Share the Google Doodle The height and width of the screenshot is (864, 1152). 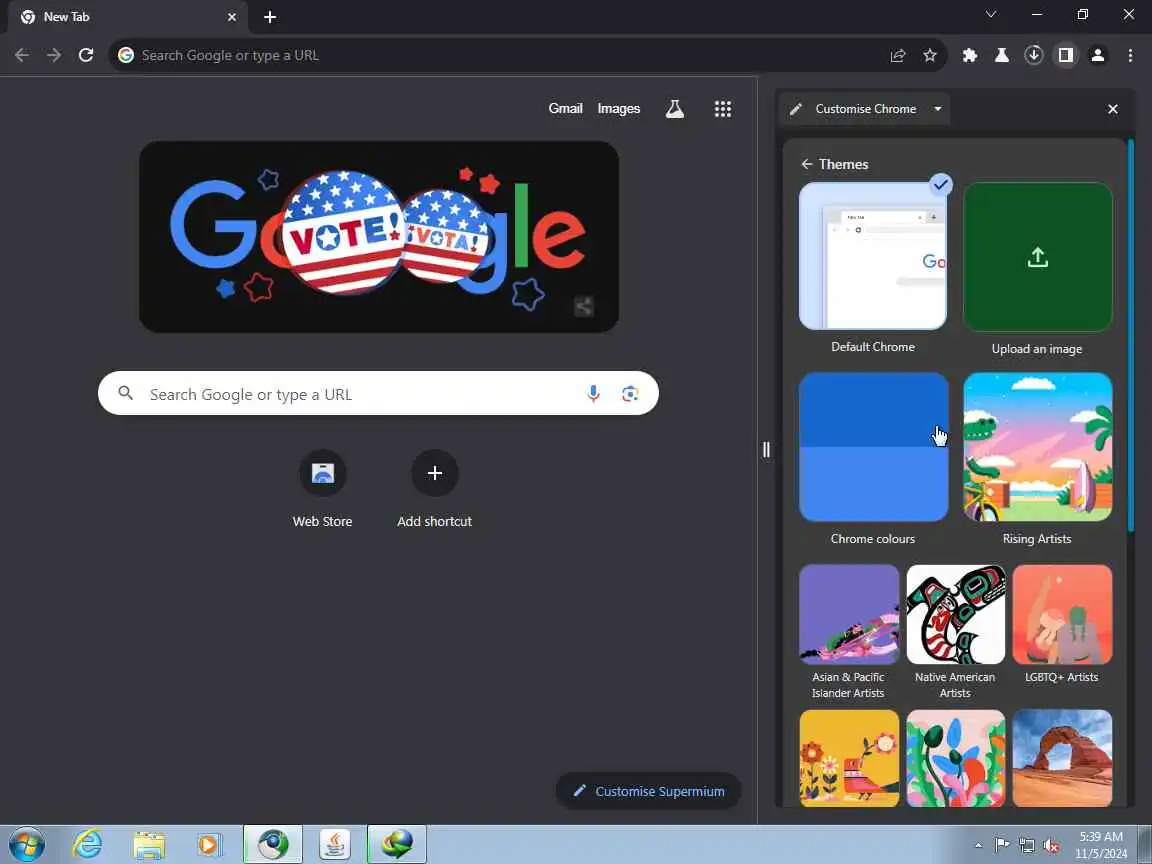[x=584, y=306]
